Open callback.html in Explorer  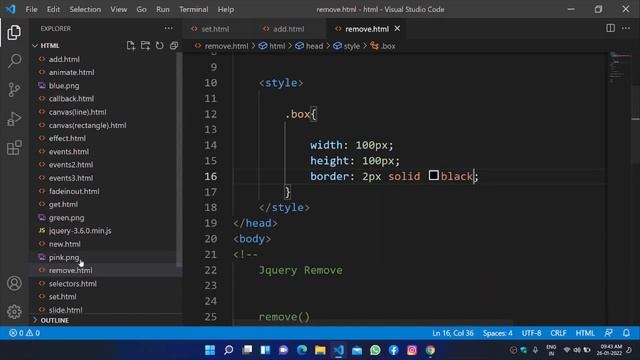point(71,99)
